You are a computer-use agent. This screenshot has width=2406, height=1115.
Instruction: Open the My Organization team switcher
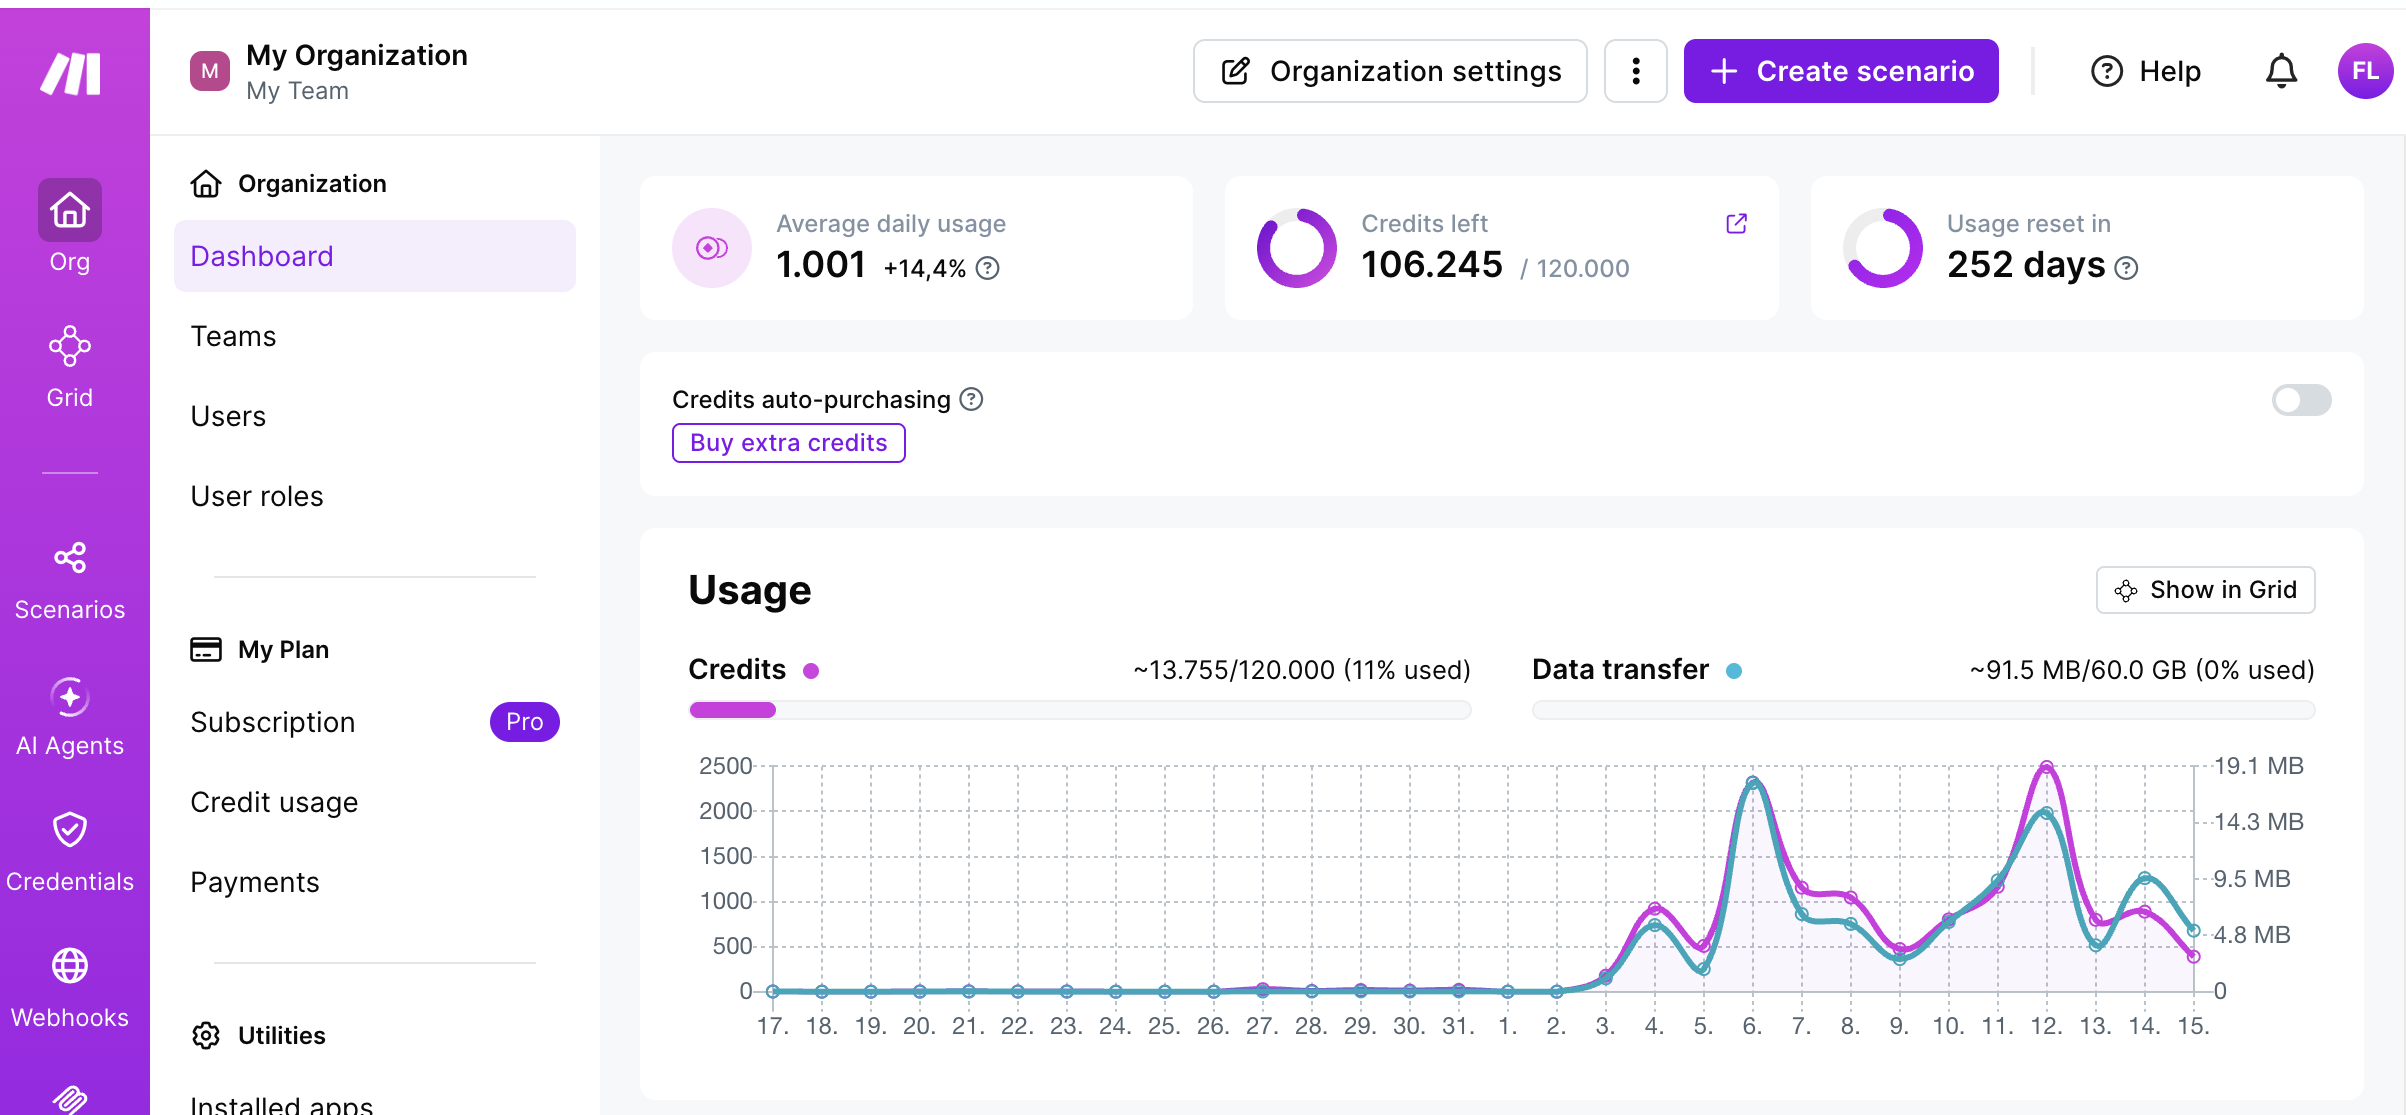330,72
